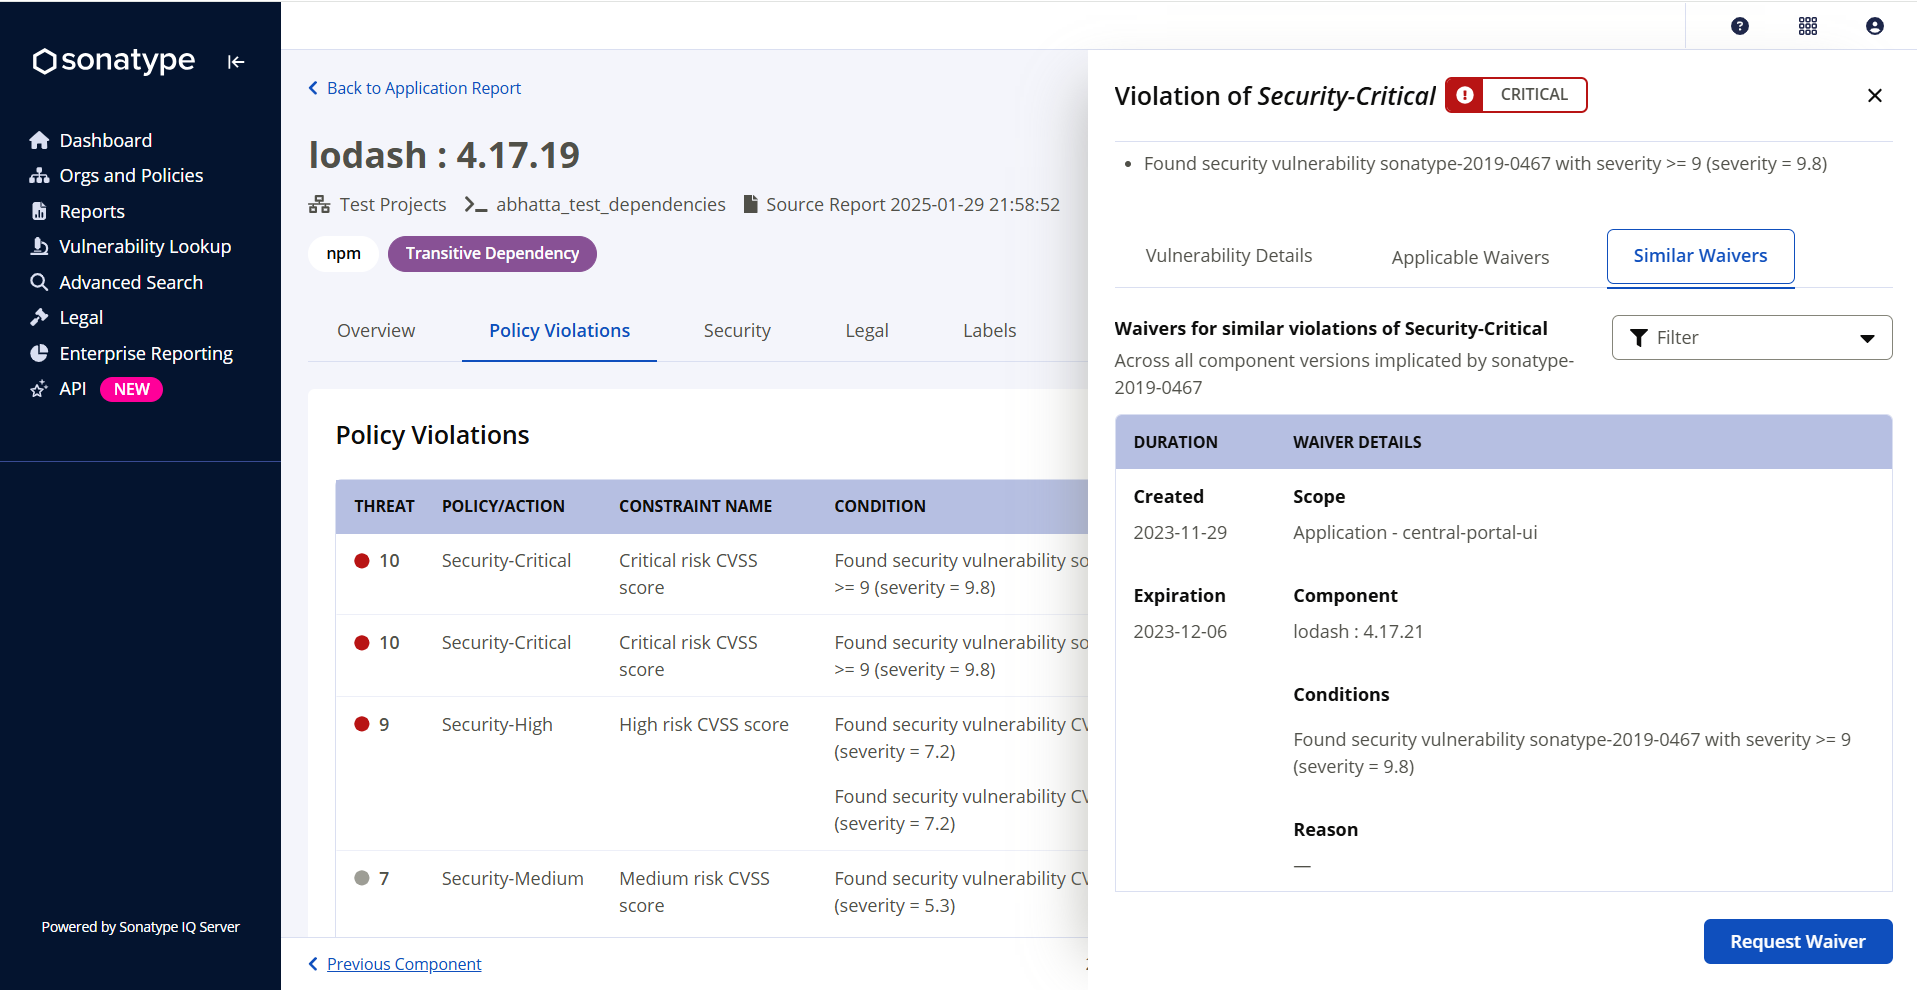The width and height of the screenshot is (1917, 990).
Task: Click the Sonatype logo
Action: point(113,61)
